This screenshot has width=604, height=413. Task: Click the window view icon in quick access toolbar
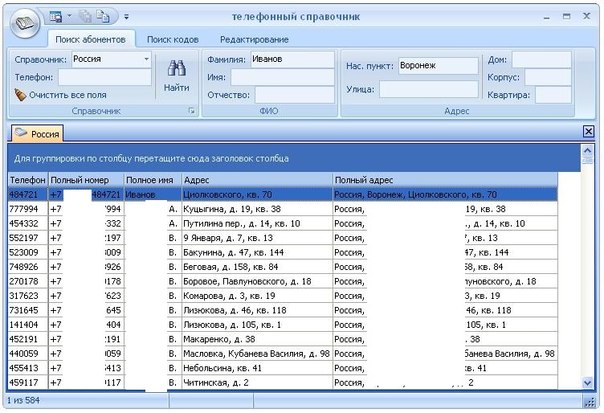pyautogui.click(x=56, y=17)
